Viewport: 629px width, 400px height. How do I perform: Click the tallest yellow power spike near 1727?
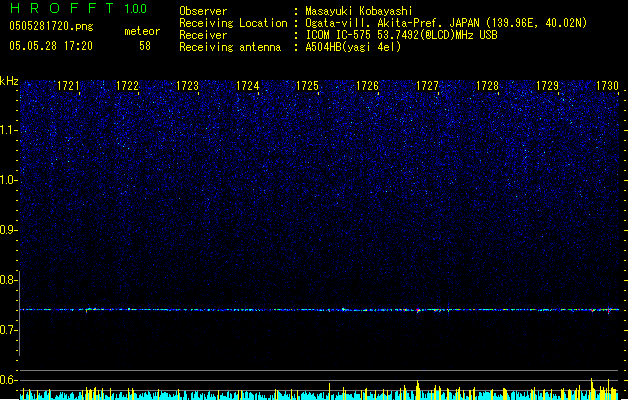pos(418,390)
